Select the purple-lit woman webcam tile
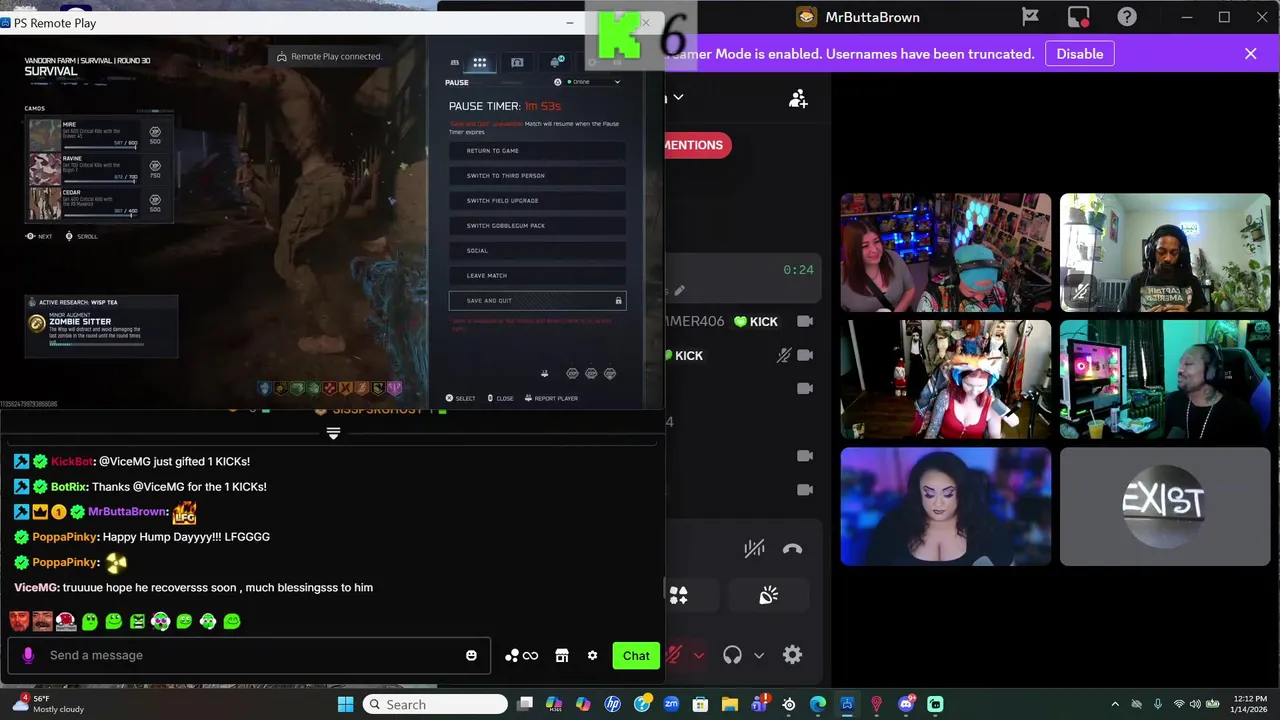The width and height of the screenshot is (1280, 720). tap(945, 506)
